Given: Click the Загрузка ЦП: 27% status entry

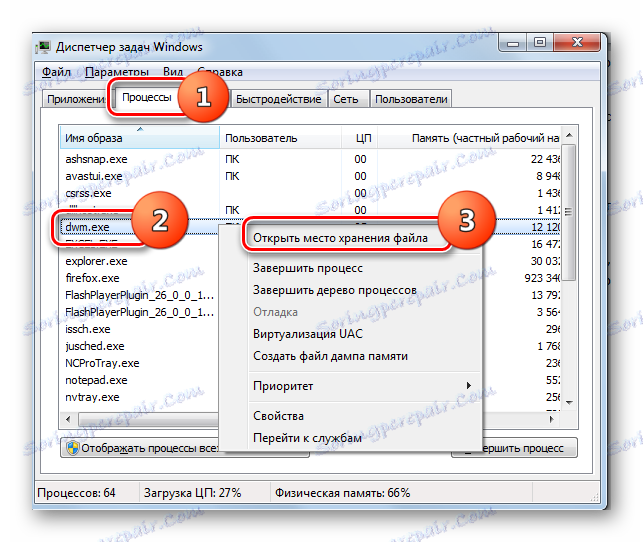Looking at the screenshot, I should click(x=192, y=492).
